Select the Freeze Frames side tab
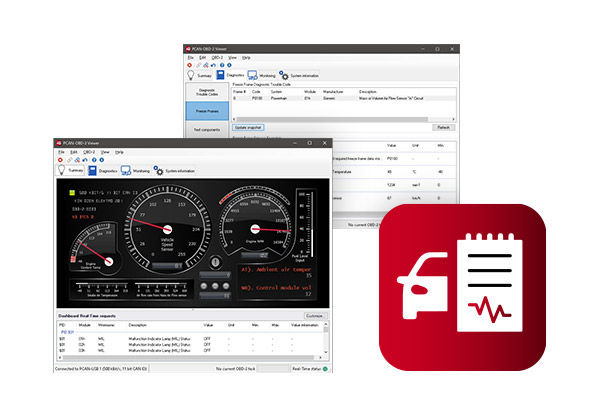The width and height of the screenshot is (600, 418). pyautogui.click(x=207, y=110)
